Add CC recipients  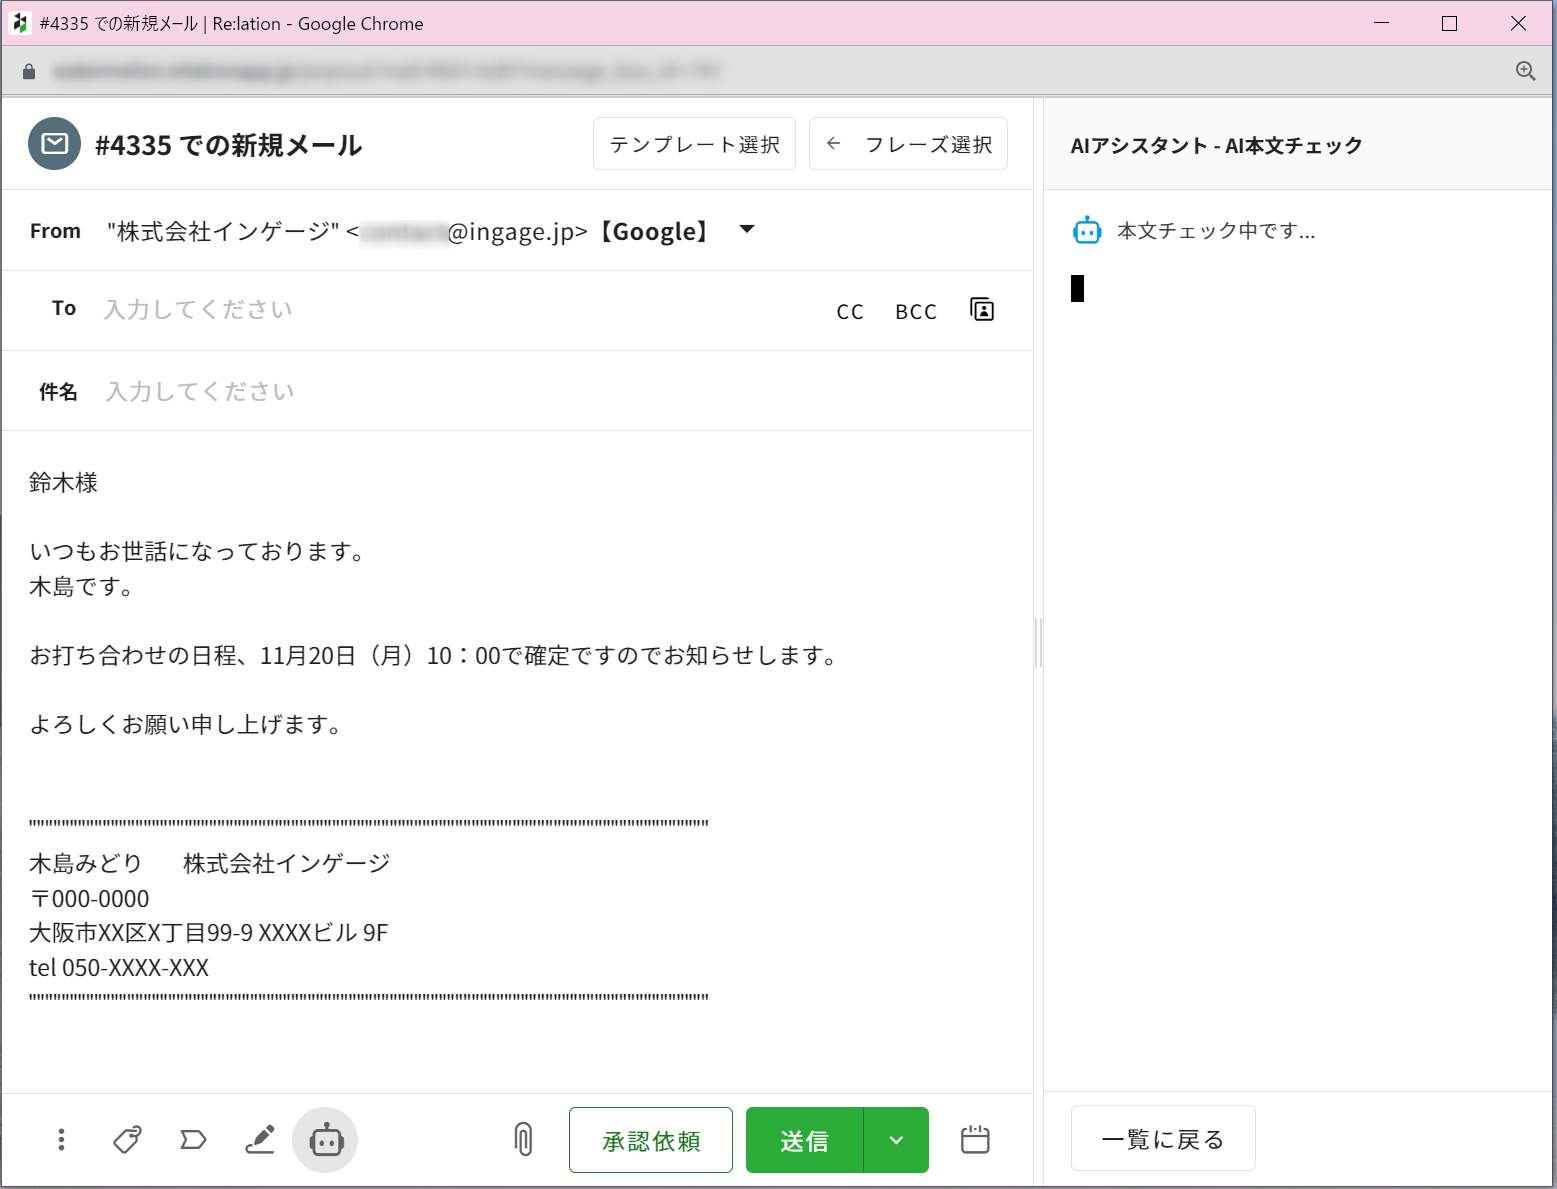[850, 312]
